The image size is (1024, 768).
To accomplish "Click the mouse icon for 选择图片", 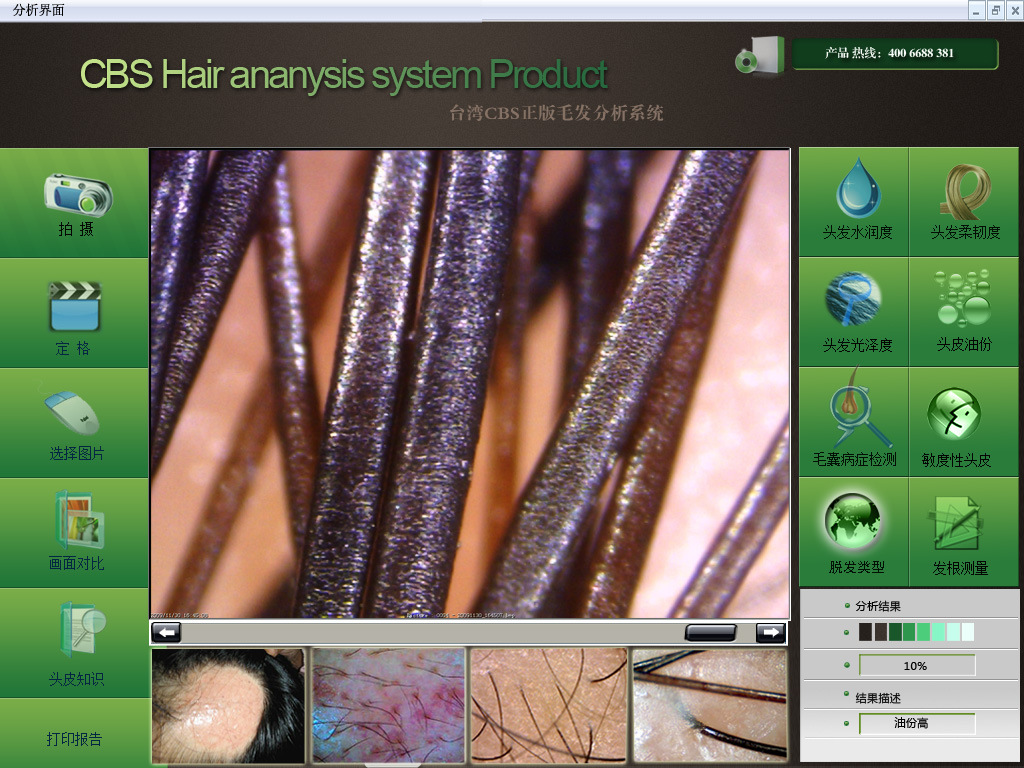I will 72,413.
